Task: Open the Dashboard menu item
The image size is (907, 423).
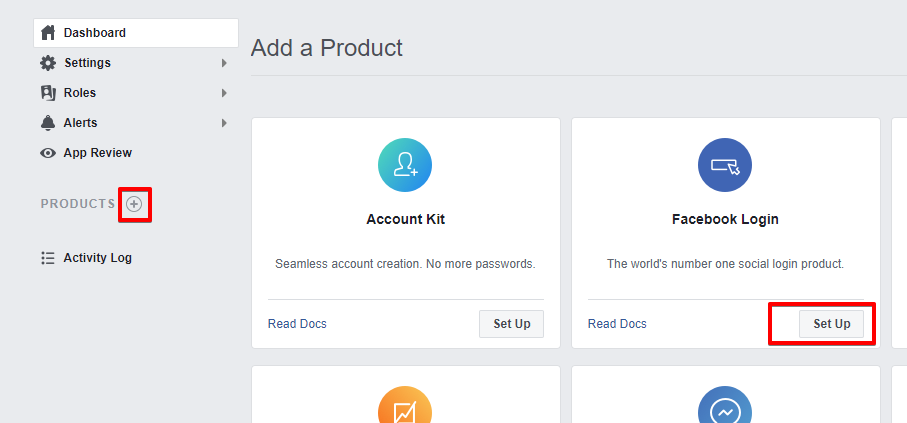Action: point(136,33)
